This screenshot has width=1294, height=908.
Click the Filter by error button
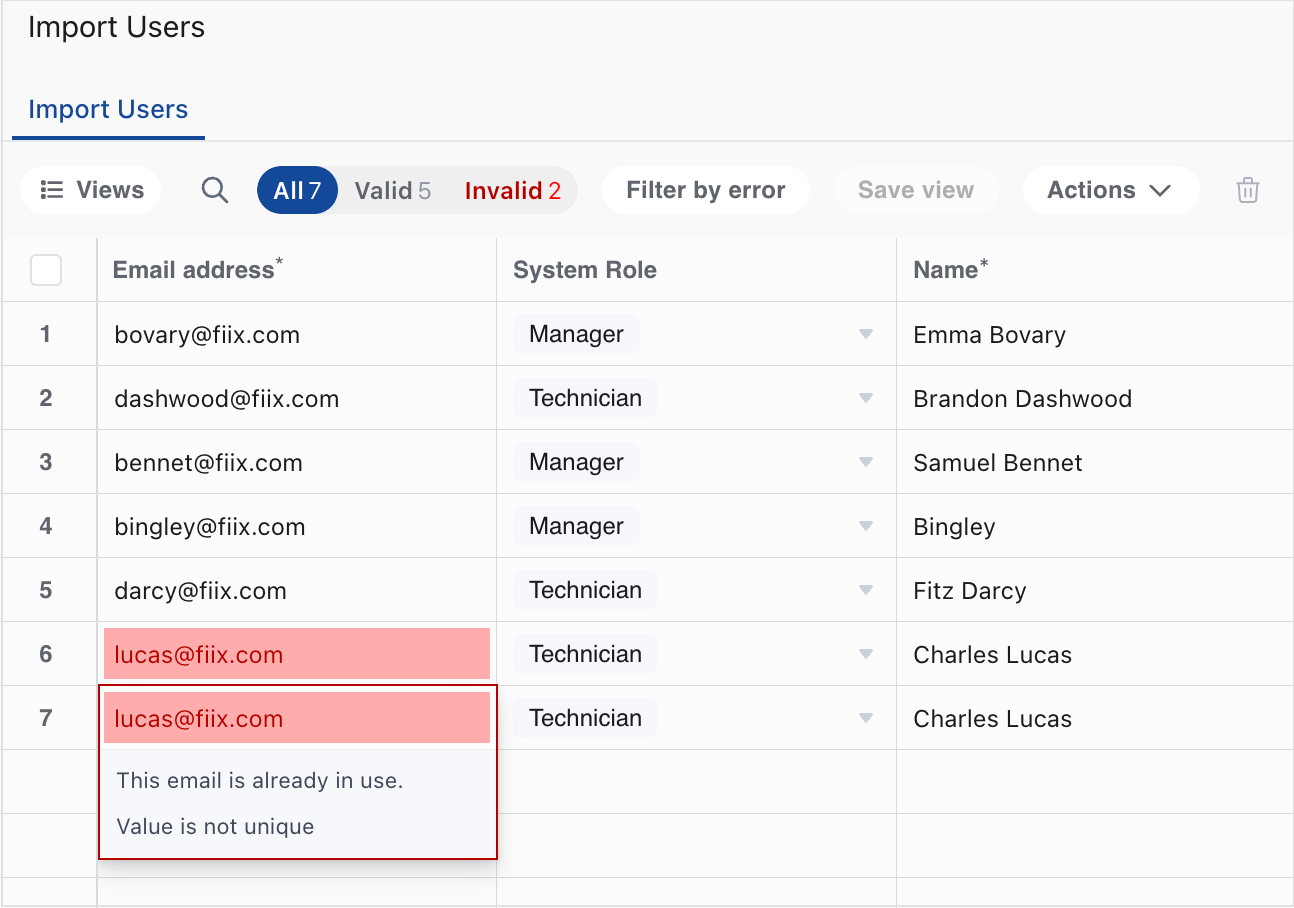(705, 190)
